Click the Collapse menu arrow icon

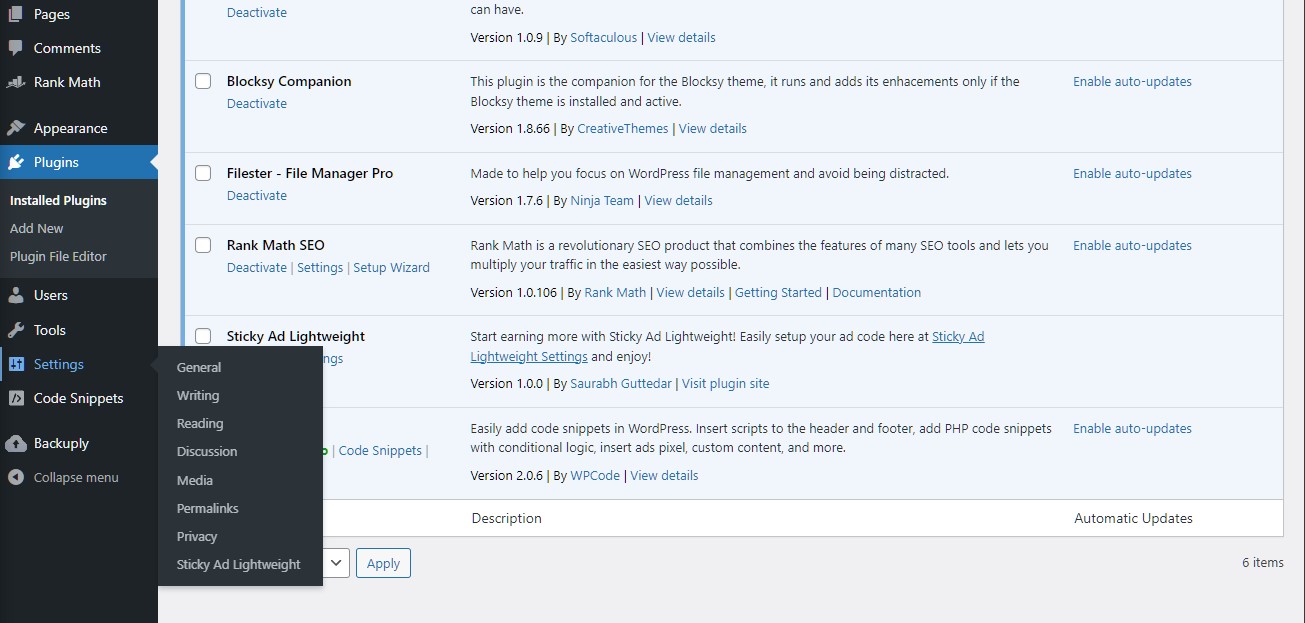click(x=16, y=477)
